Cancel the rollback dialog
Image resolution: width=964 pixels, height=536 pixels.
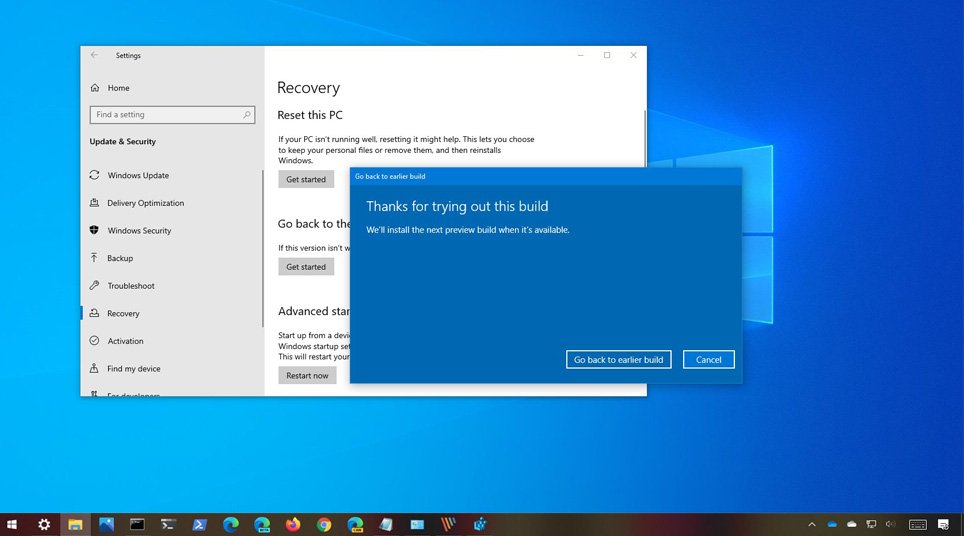708,360
